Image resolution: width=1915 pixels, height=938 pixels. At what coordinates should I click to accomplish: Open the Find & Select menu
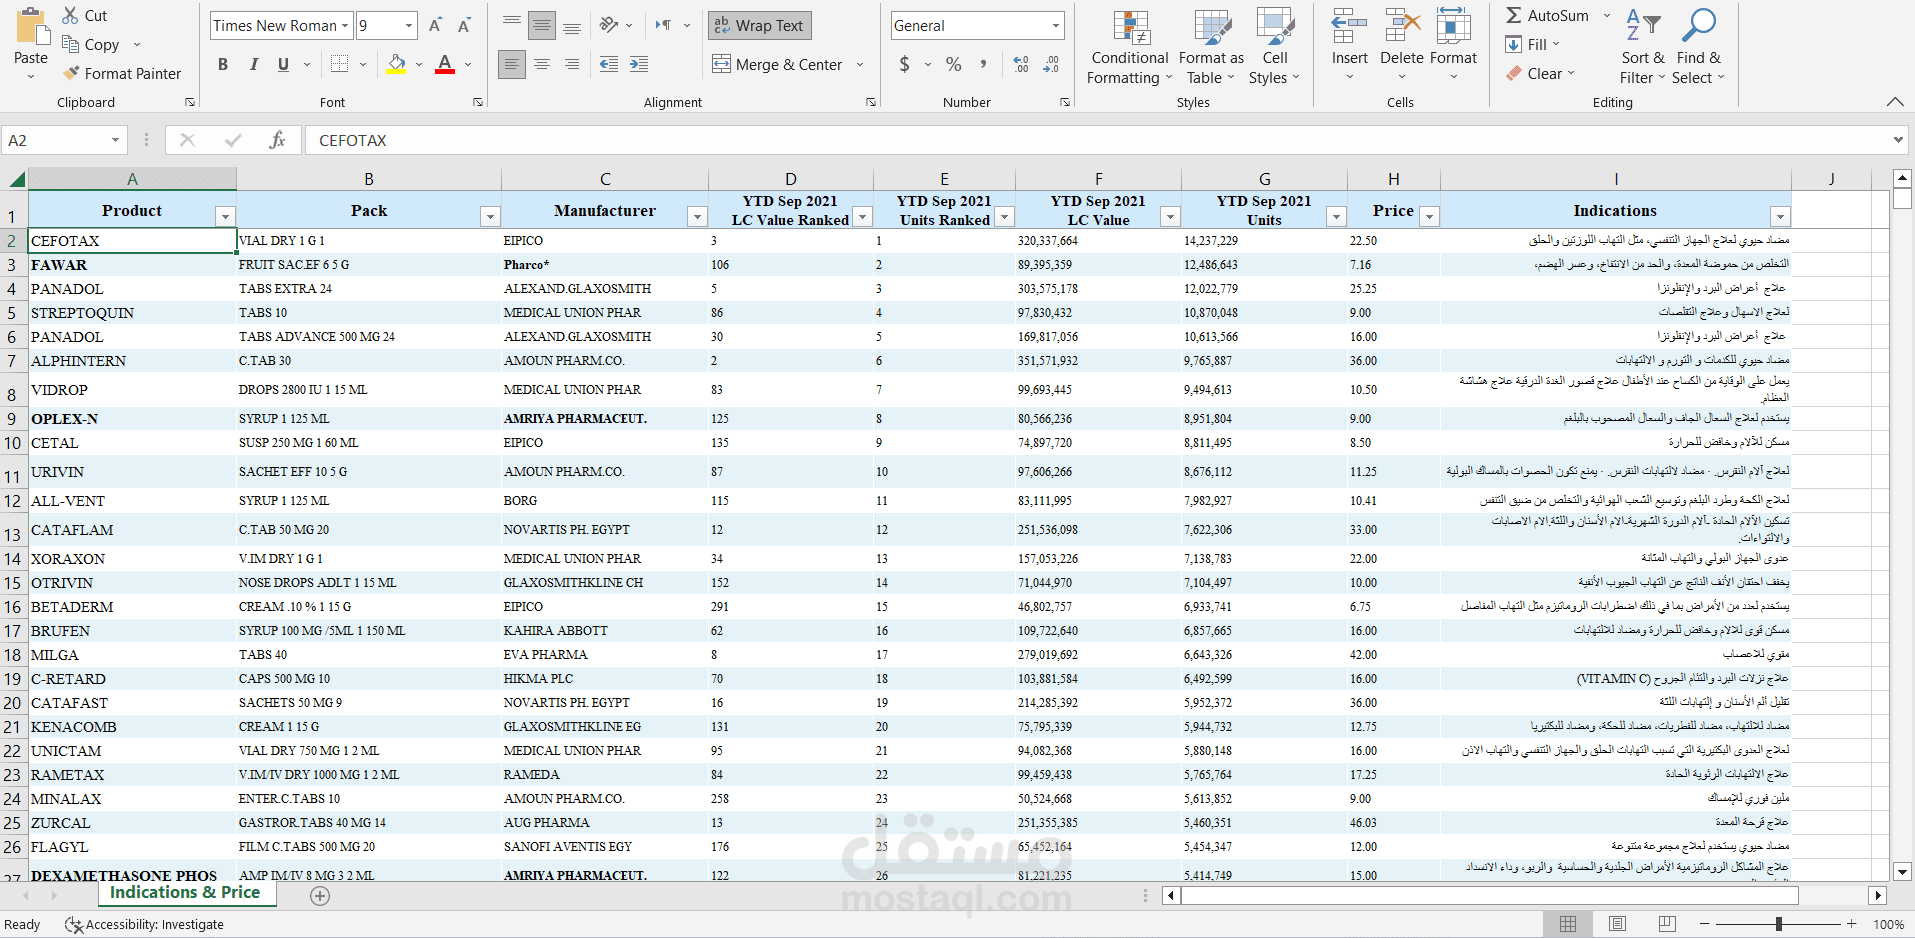(1699, 47)
